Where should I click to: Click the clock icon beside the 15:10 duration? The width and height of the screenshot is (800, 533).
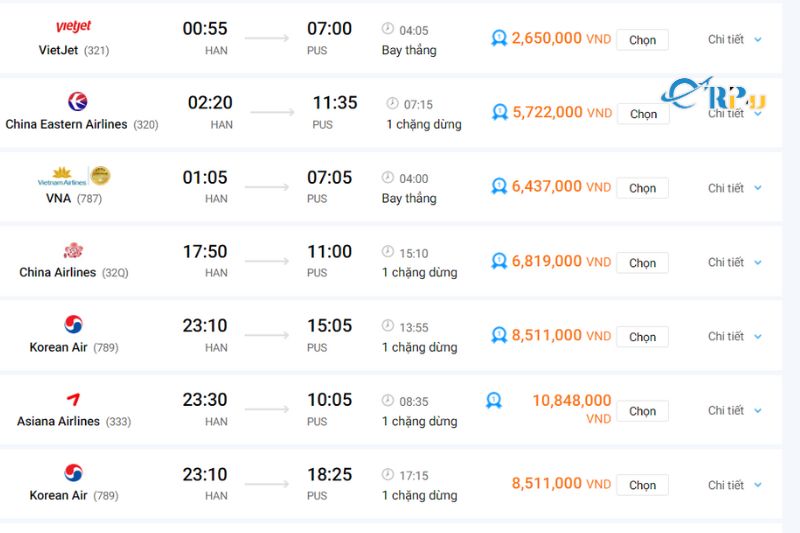[388, 252]
